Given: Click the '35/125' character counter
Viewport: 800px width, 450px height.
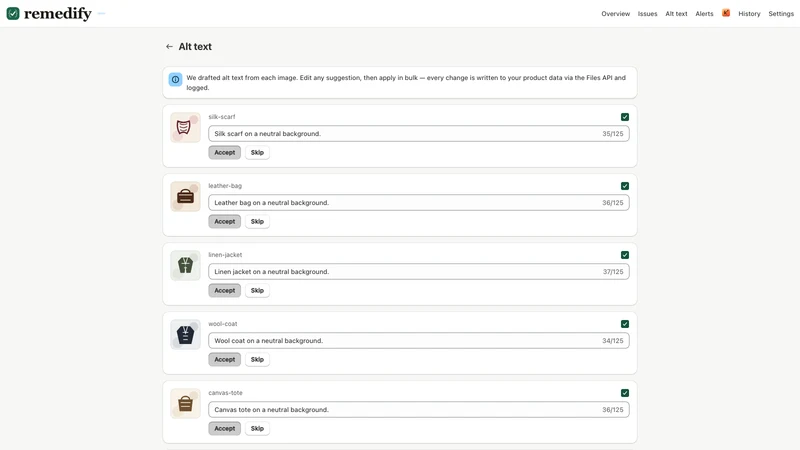Looking at the screenshot, I should click(612, 134).
